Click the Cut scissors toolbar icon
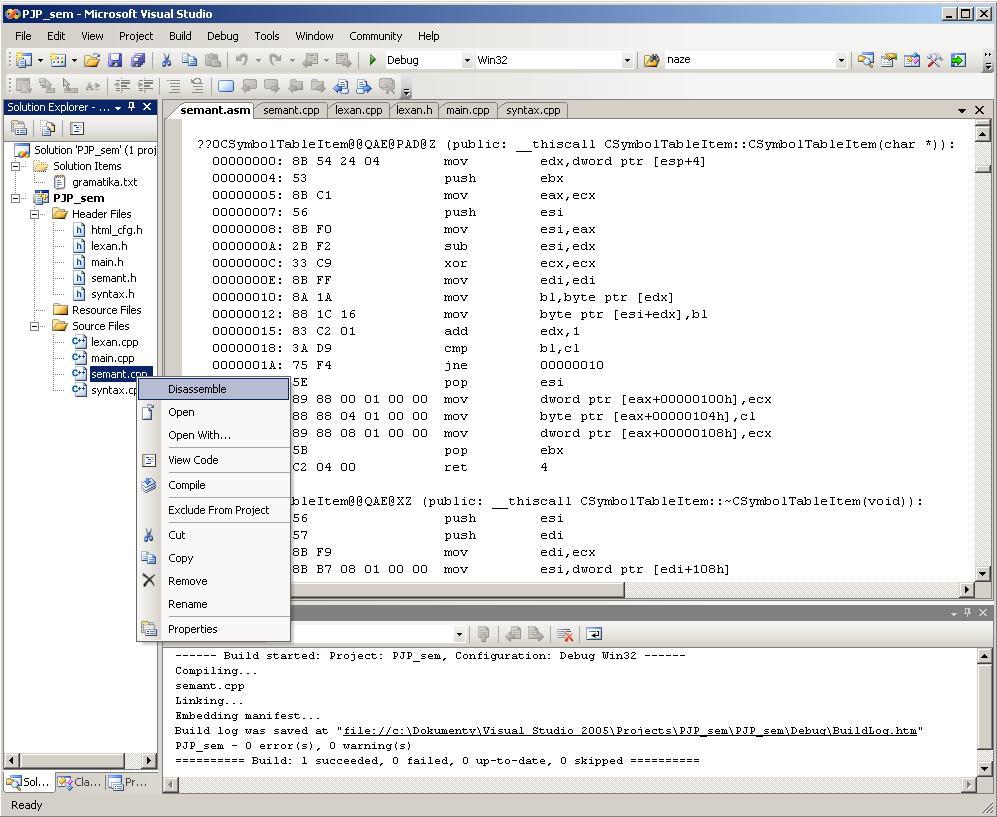Image resolution: width=997 pixels, height=817 pixels. tap(167, 60)
